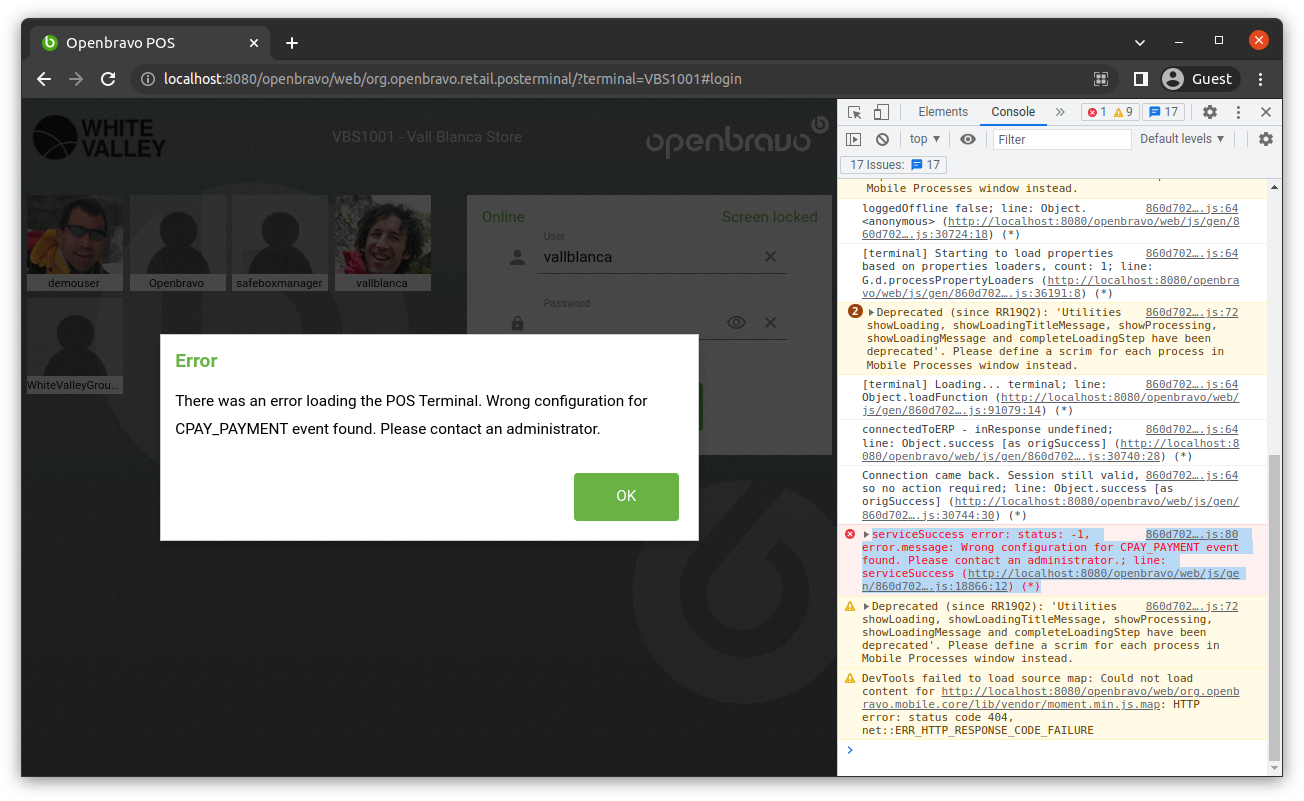Open the source link of loggedOffline false message
Screen dimensions: 1304x801
(x=1192, y=209)
